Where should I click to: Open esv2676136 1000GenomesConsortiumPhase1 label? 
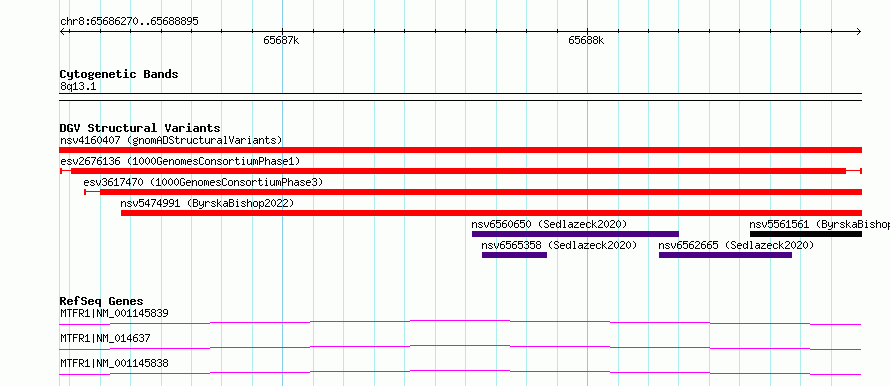180,161
